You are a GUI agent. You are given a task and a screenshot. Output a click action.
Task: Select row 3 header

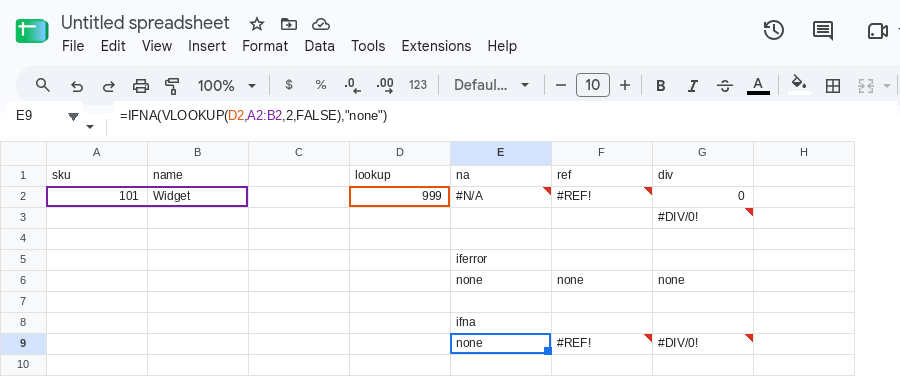(23, 218)
